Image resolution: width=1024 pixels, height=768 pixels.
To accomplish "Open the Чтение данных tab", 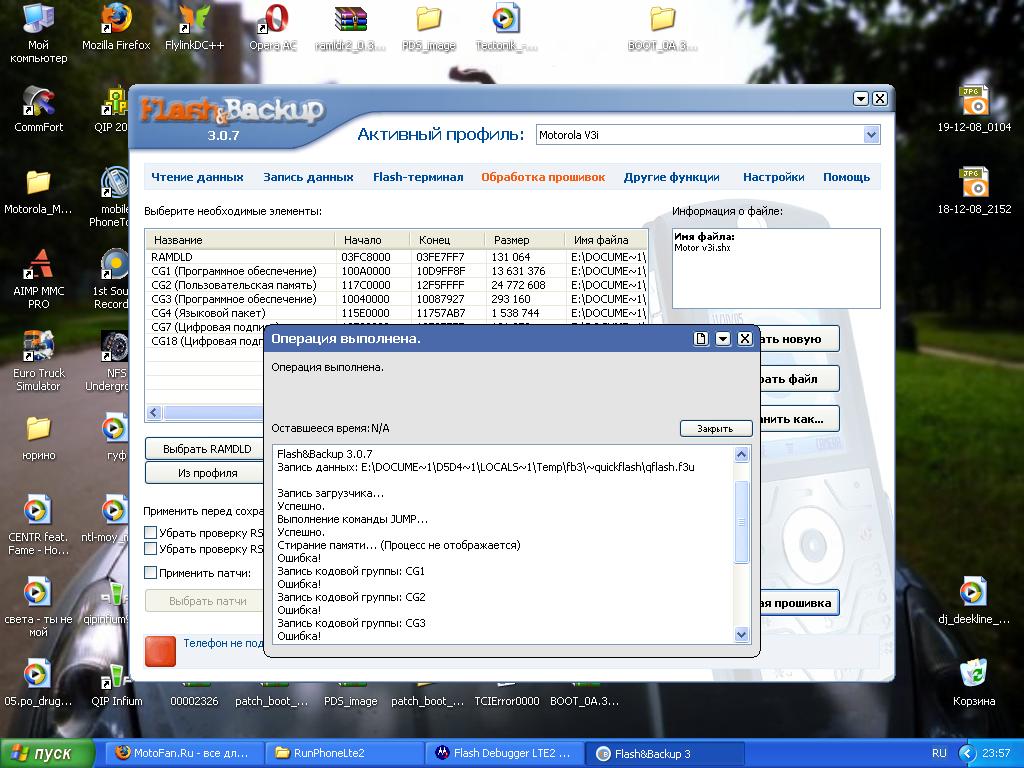I will point(197,177).
